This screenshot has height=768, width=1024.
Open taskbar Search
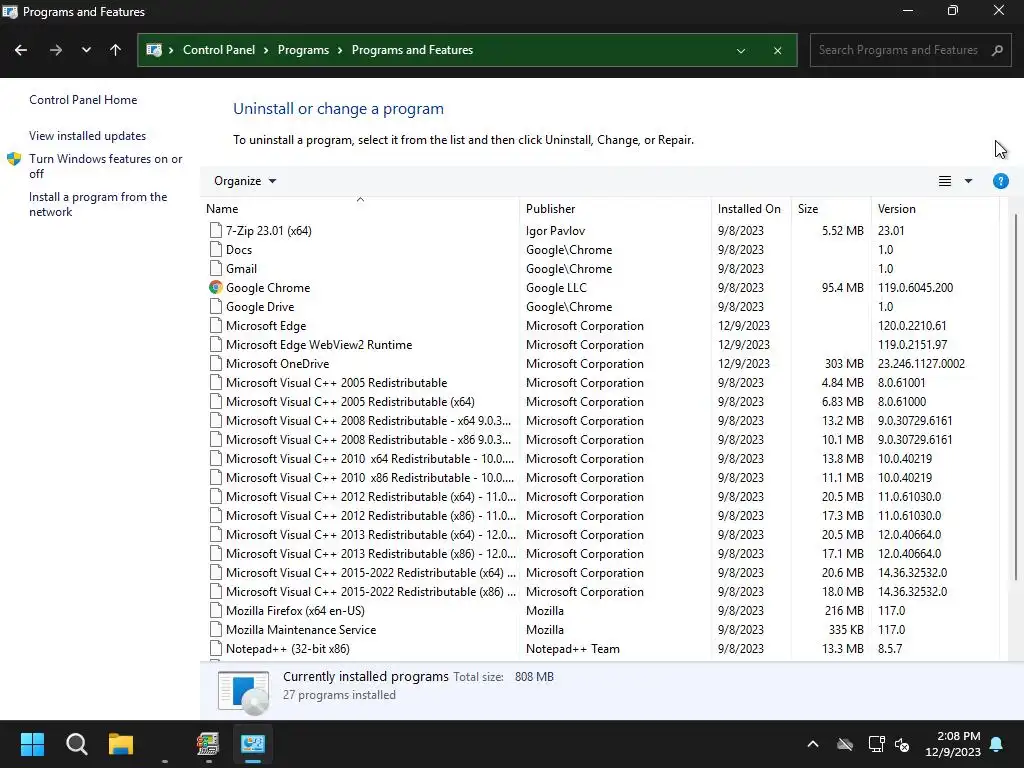coord(76,744)
